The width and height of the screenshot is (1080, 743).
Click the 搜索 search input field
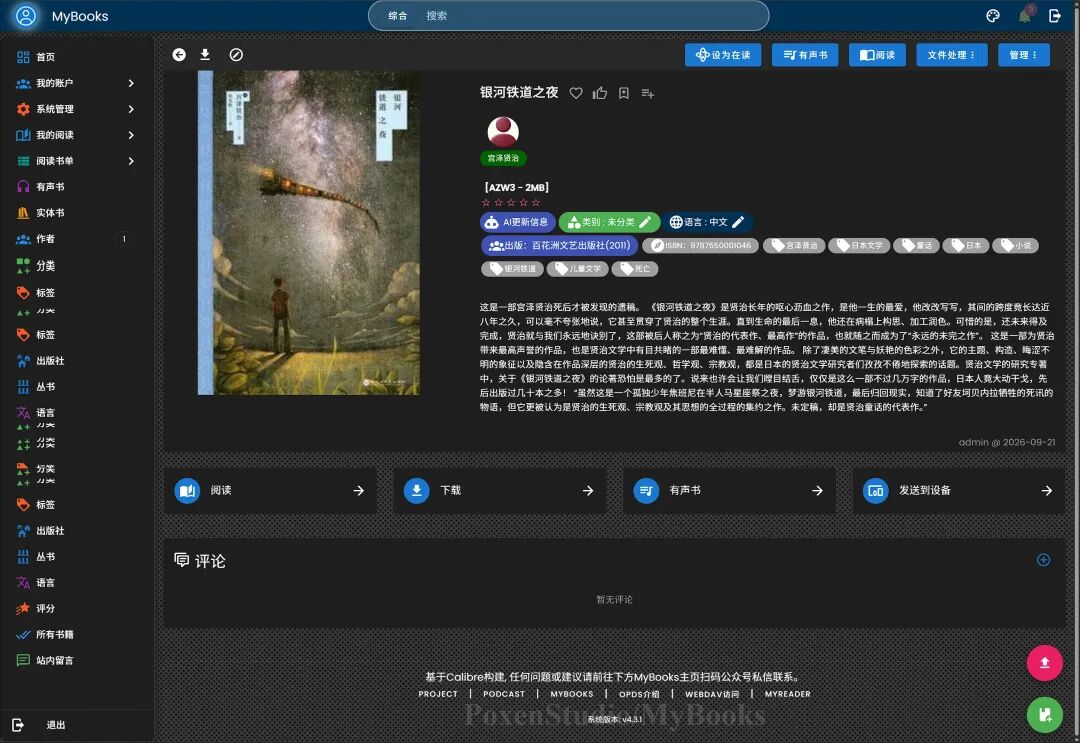click(592, 16)
